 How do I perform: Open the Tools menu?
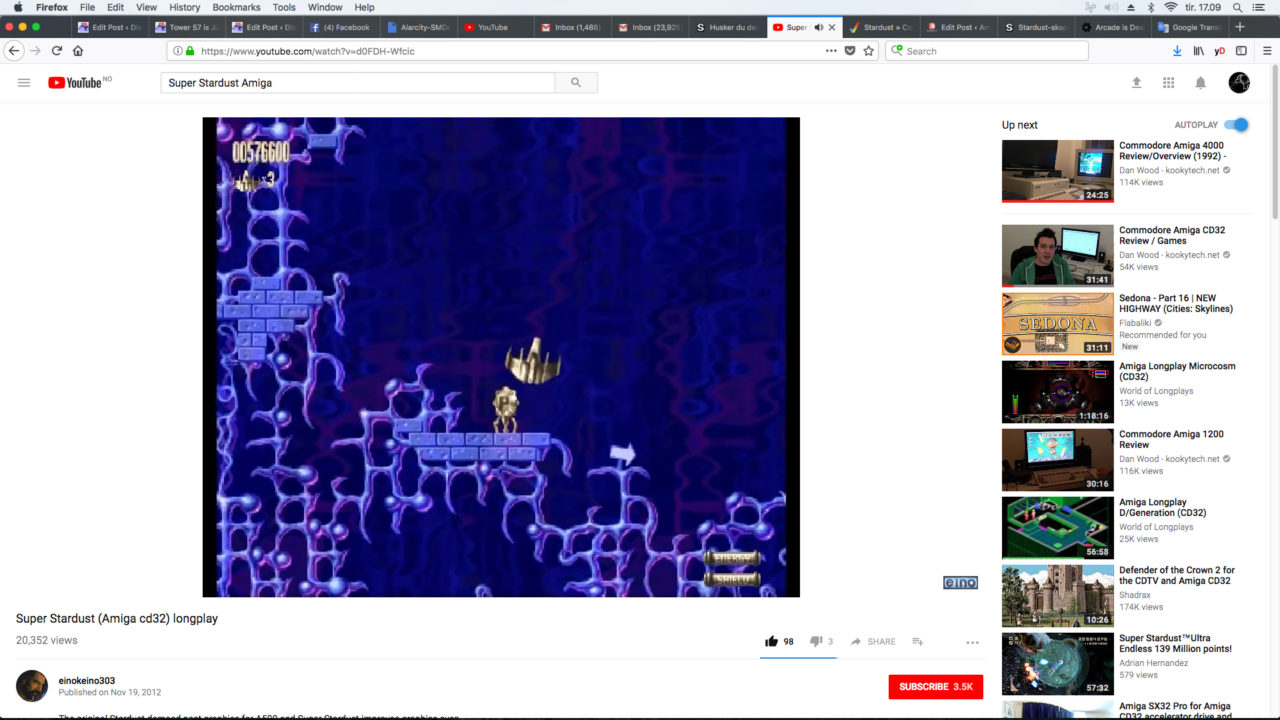(284, 7)
